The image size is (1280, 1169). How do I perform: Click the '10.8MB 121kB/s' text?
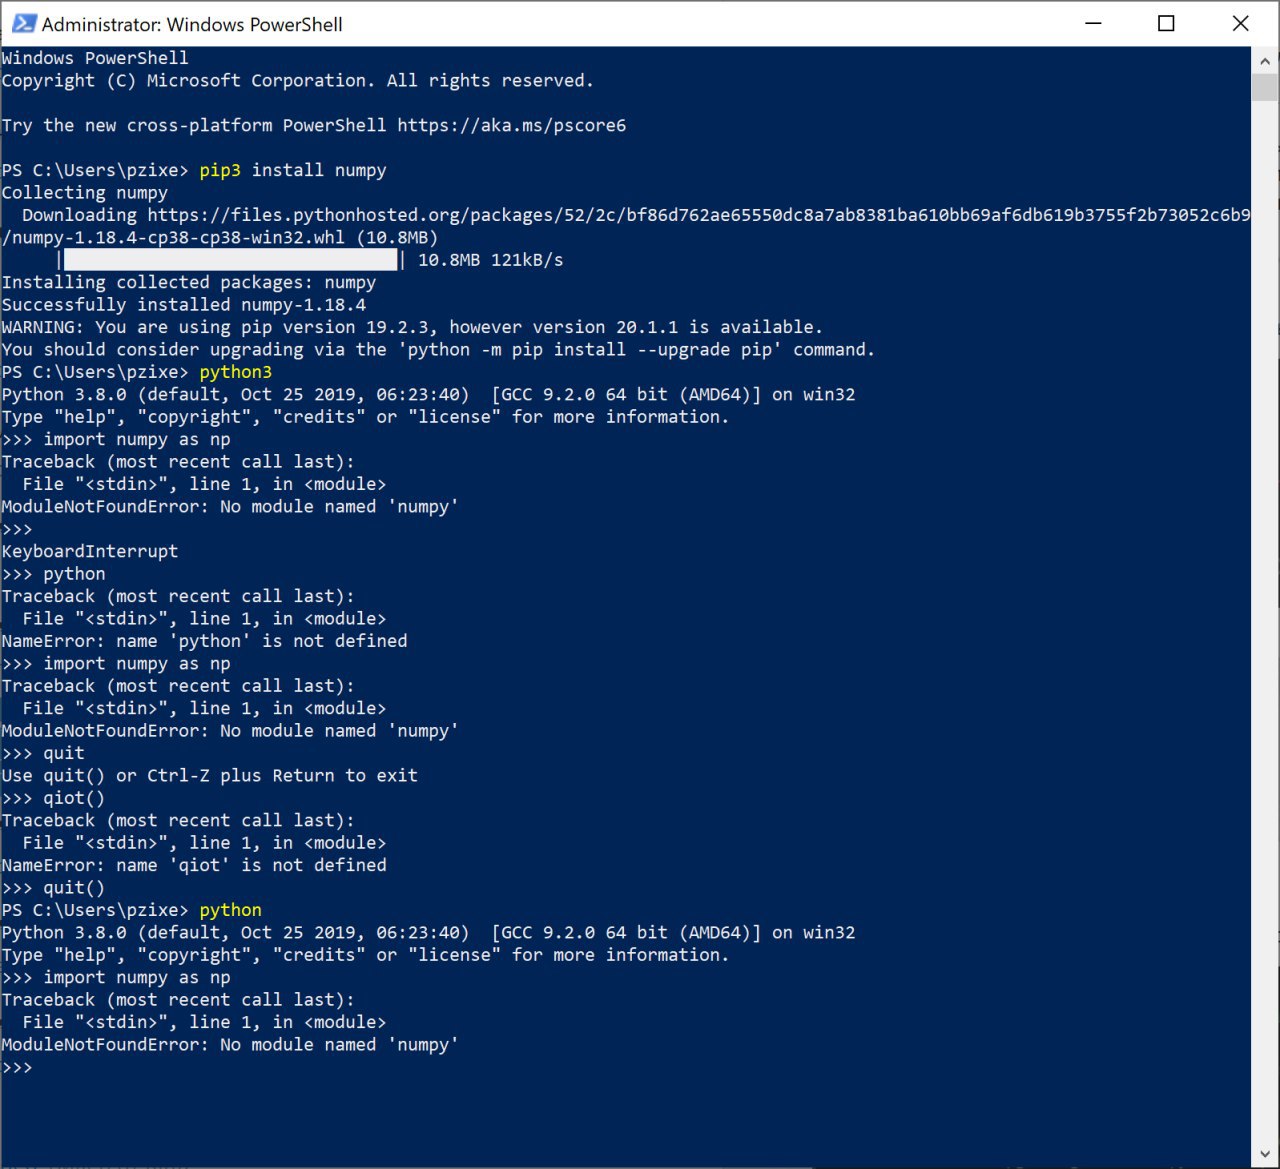(x=490, y=260)
